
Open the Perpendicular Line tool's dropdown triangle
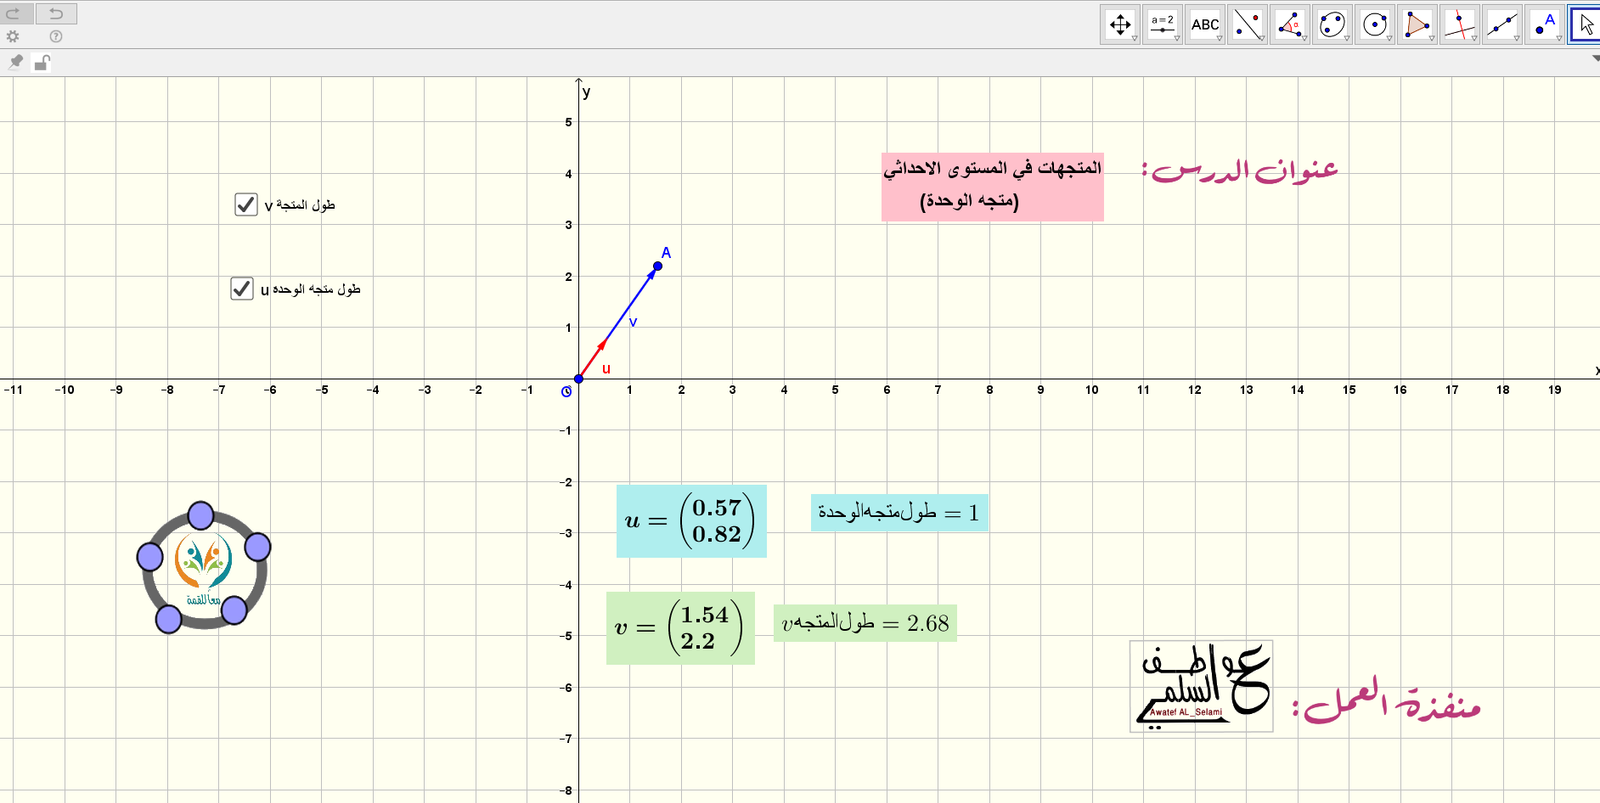tap(1475, 38)
